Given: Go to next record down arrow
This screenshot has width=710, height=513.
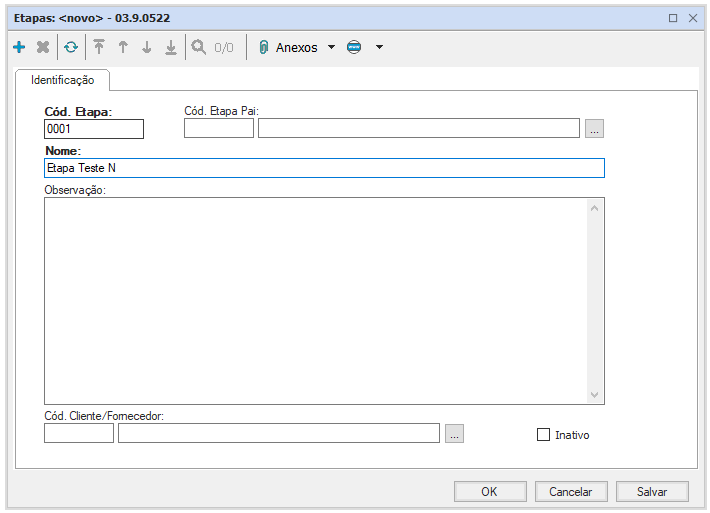Looking at the screenshot, I should 147,47.
